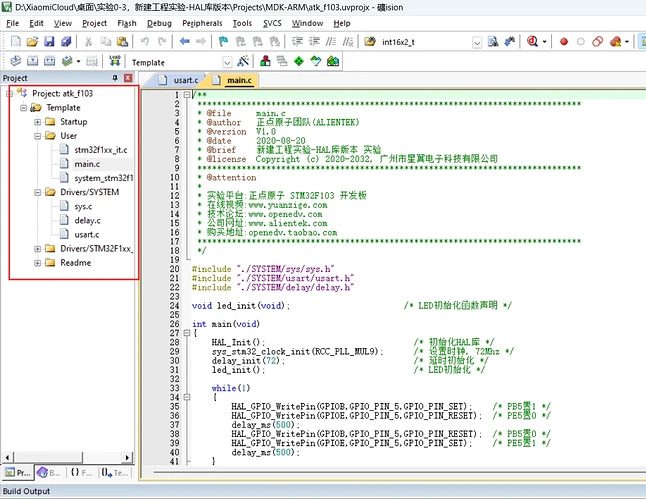646x499 pixels.
Task: Click the Navigate Backward blue arrow
Action: (184, 42)
